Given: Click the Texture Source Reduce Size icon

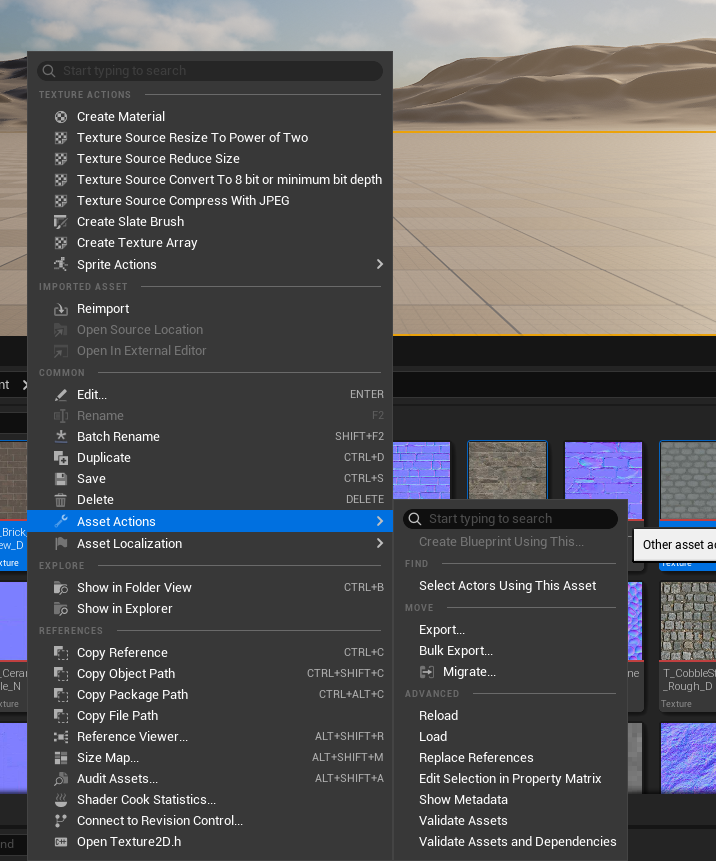Looking at the screenshot, I should [x=61, y=159].
